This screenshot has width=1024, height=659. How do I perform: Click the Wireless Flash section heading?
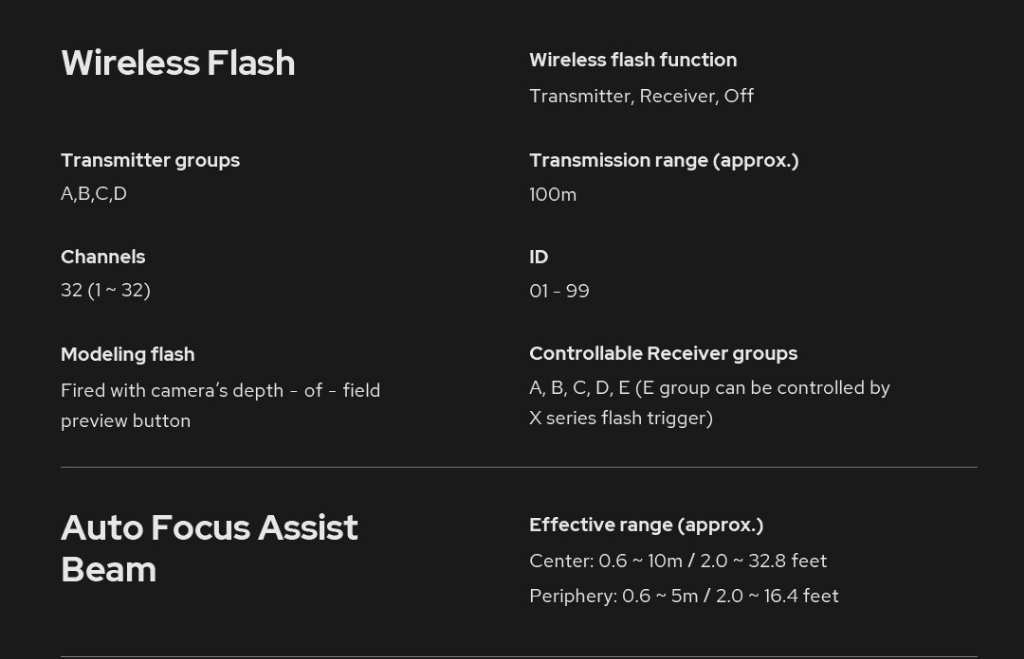178,63
